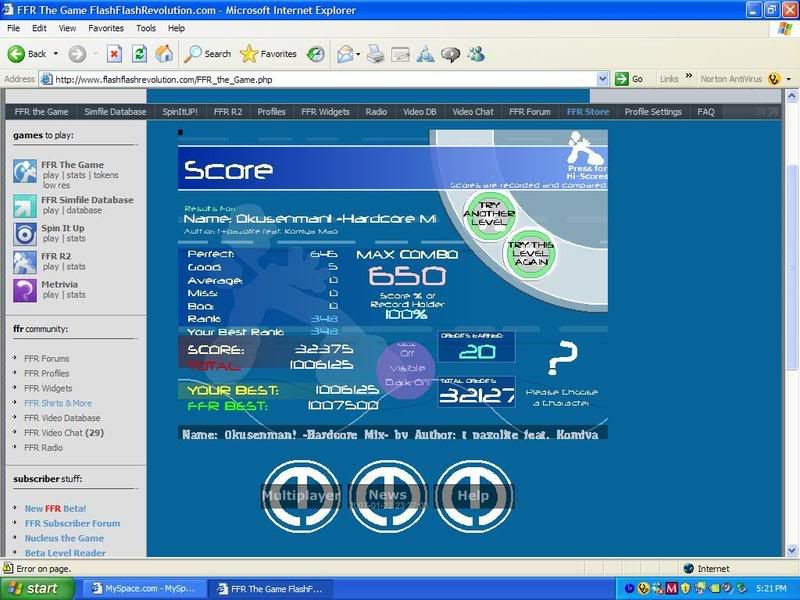Viewport: 800px width, 600px height.
Task: Click the Press for Hi-Scores character icon
Action: [586, 150]
